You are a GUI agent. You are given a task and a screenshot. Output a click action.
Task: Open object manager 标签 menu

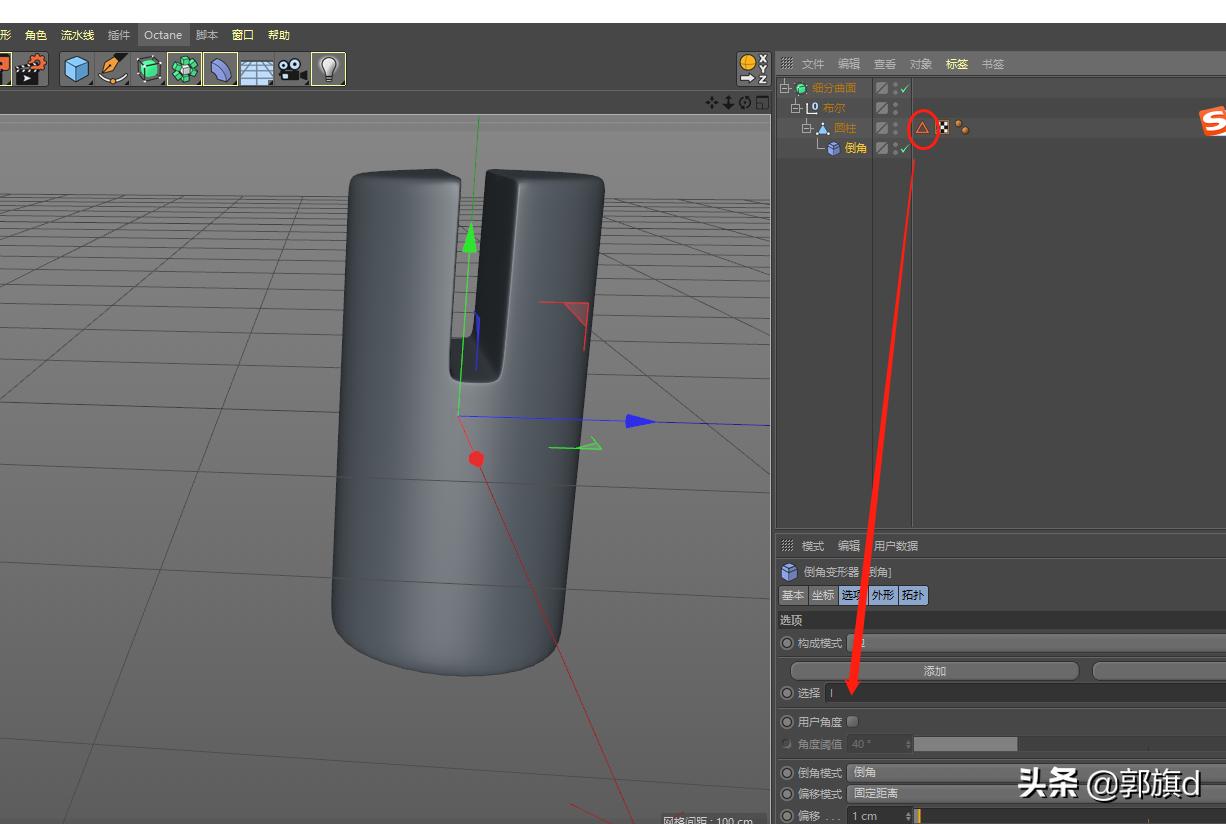(x=957, y=64)
